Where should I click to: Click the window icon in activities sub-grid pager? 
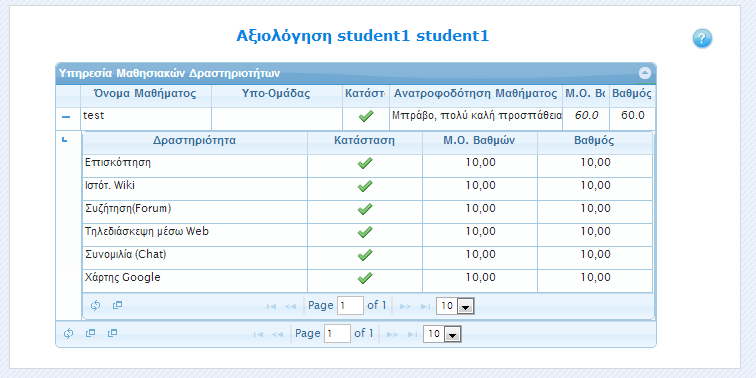[117, 305]
